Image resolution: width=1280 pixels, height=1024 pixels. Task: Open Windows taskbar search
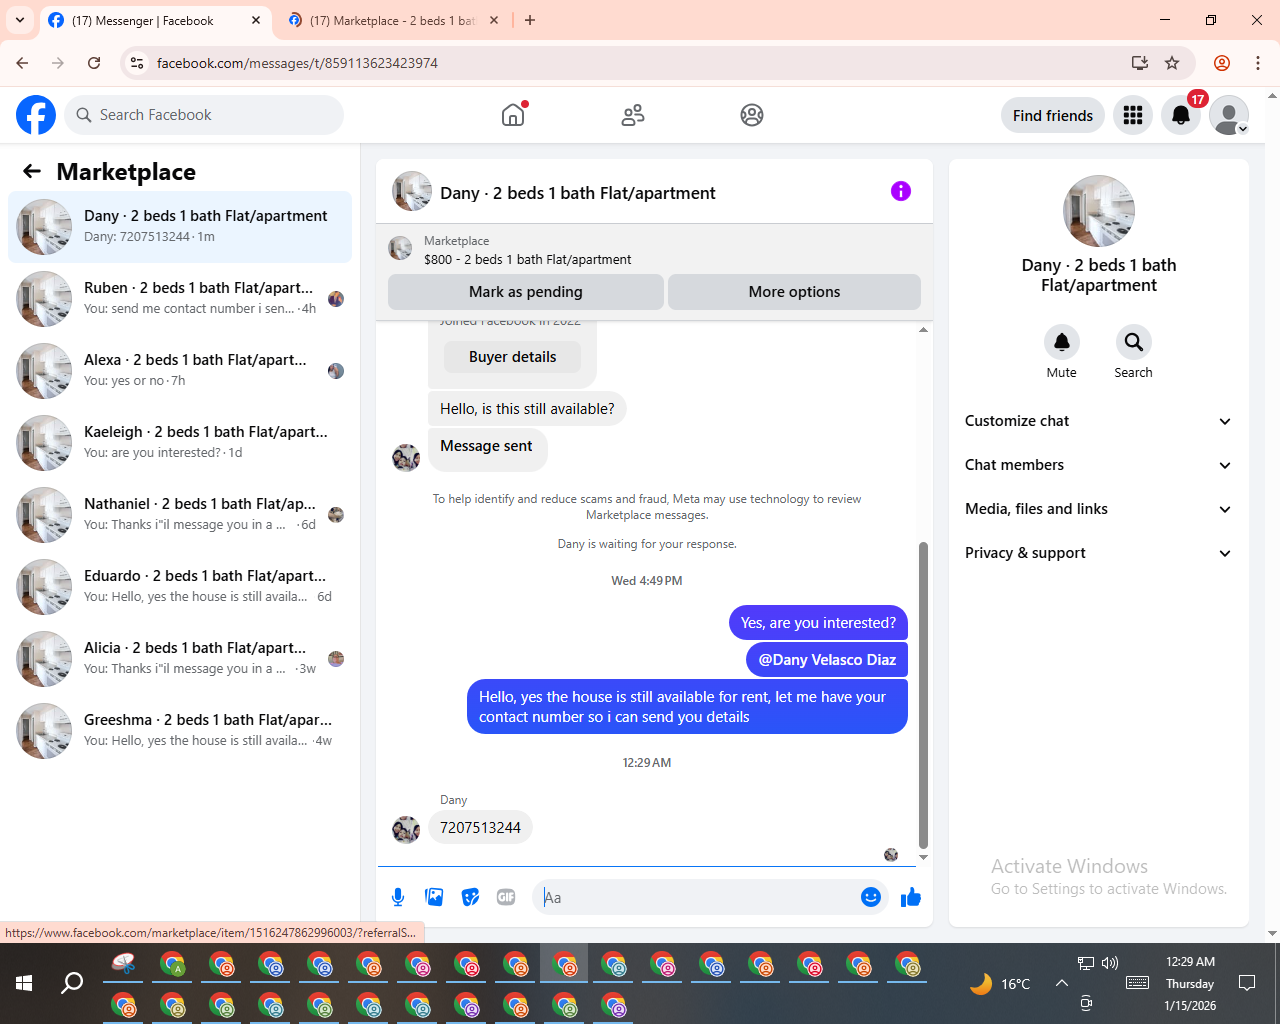point(72,983)
